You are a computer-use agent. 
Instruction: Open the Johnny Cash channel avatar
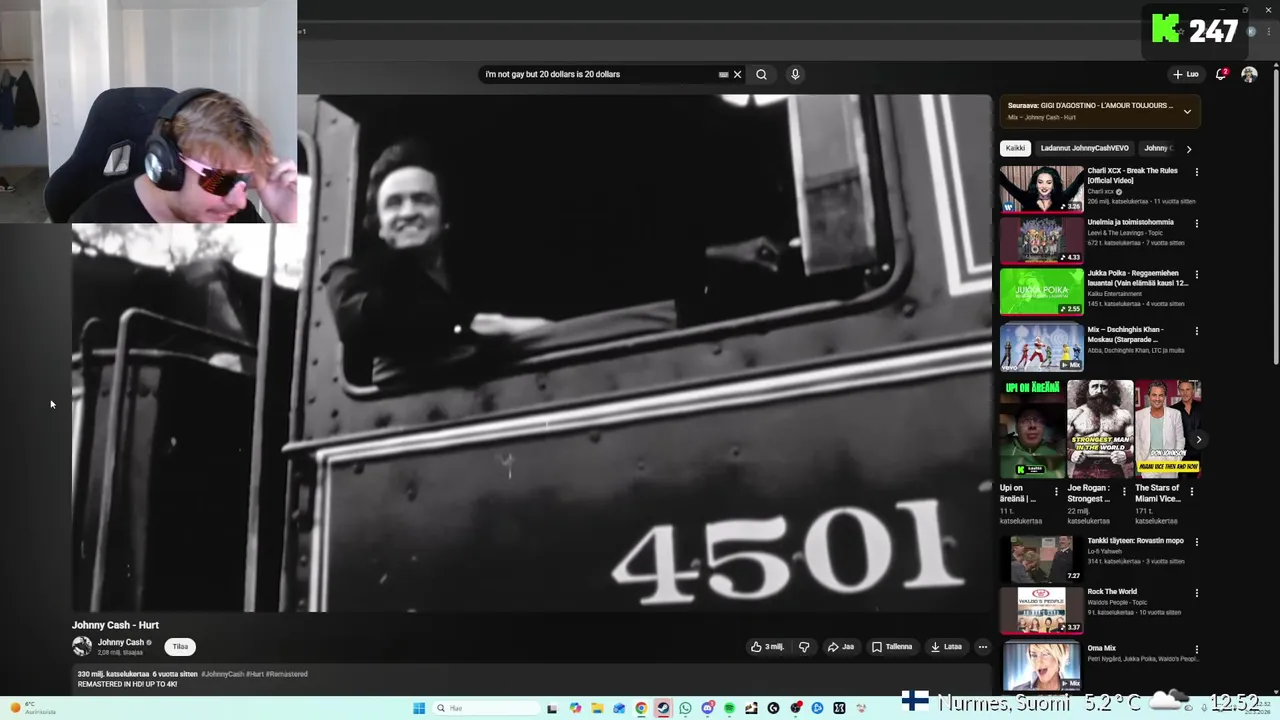(82, 646)
